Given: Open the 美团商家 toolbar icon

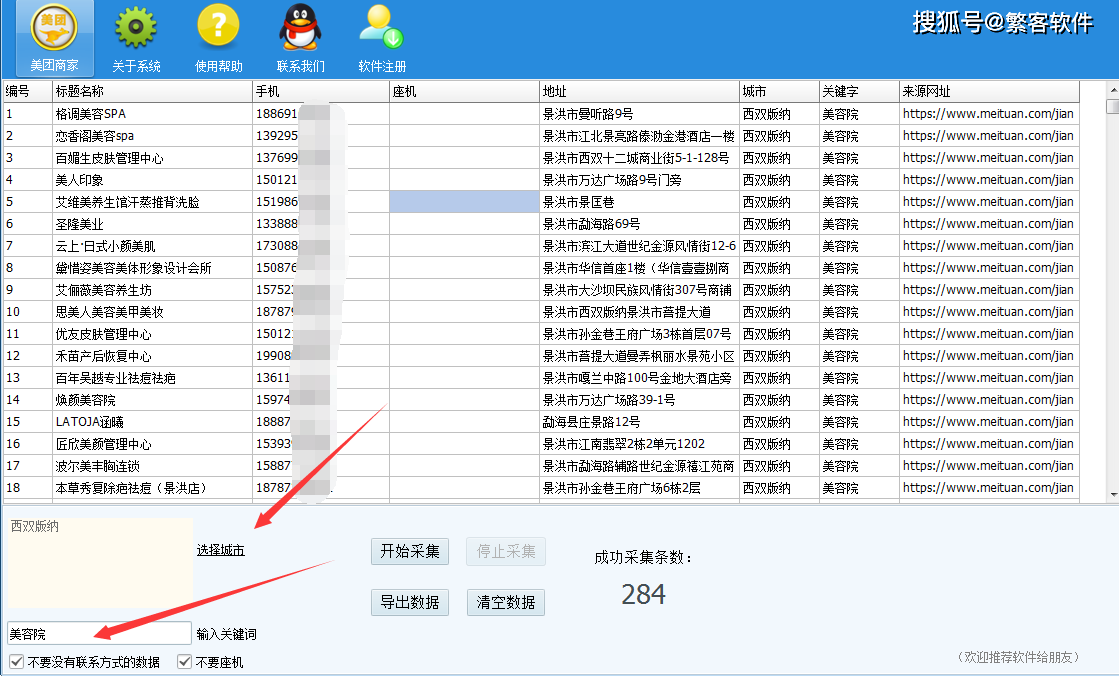Looking at the screenshot, I should [54, 39].
